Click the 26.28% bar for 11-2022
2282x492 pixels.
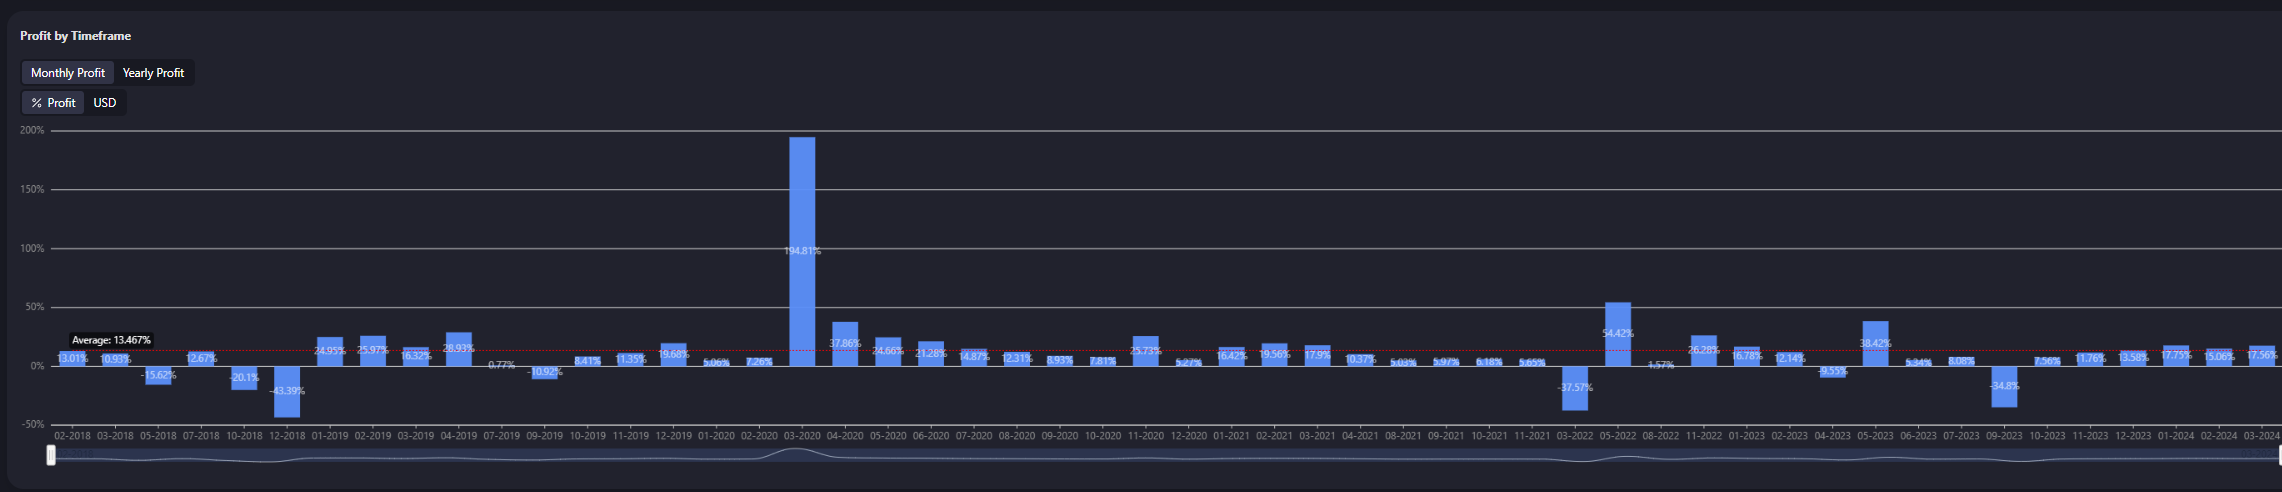point(1703,351)
